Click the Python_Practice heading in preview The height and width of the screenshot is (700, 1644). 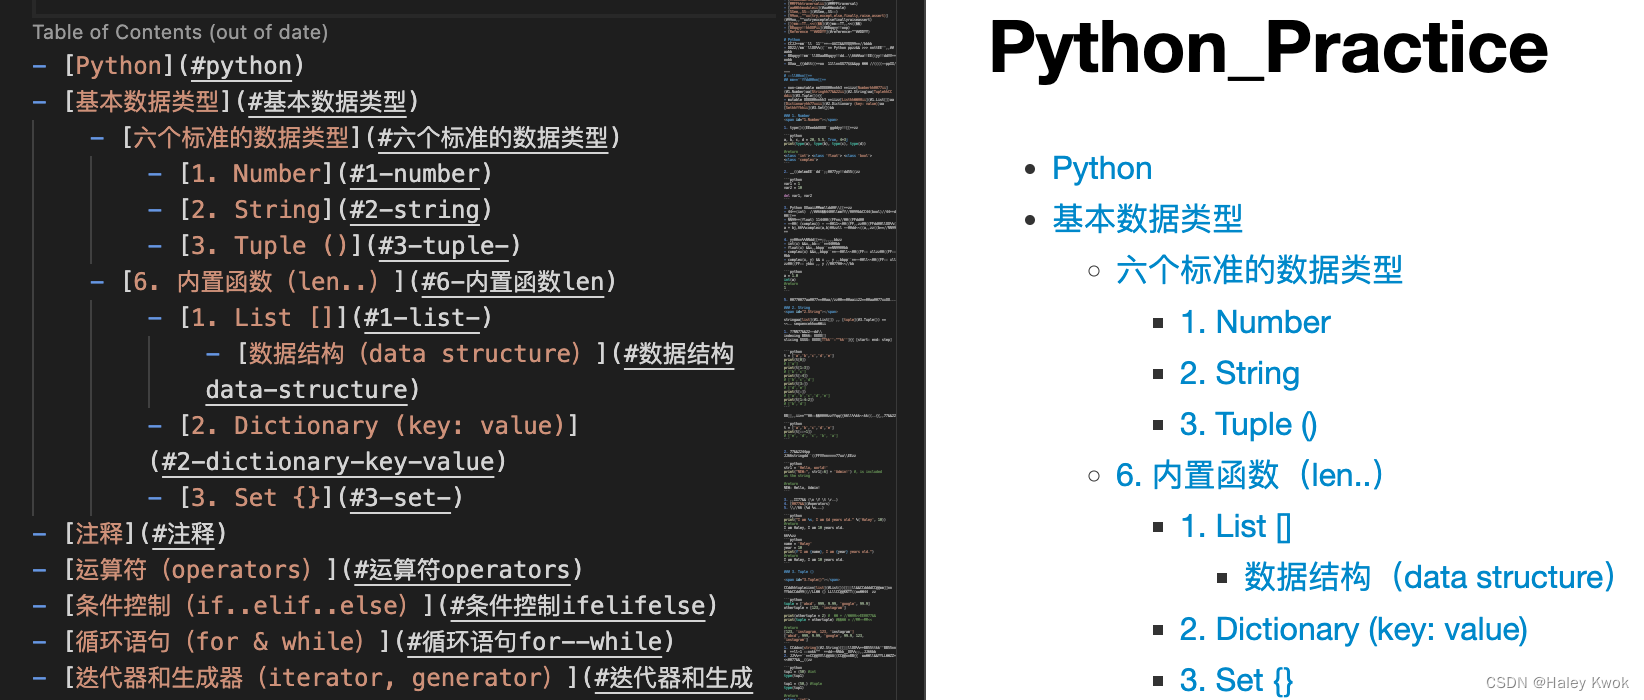(x=1268, y=47)
